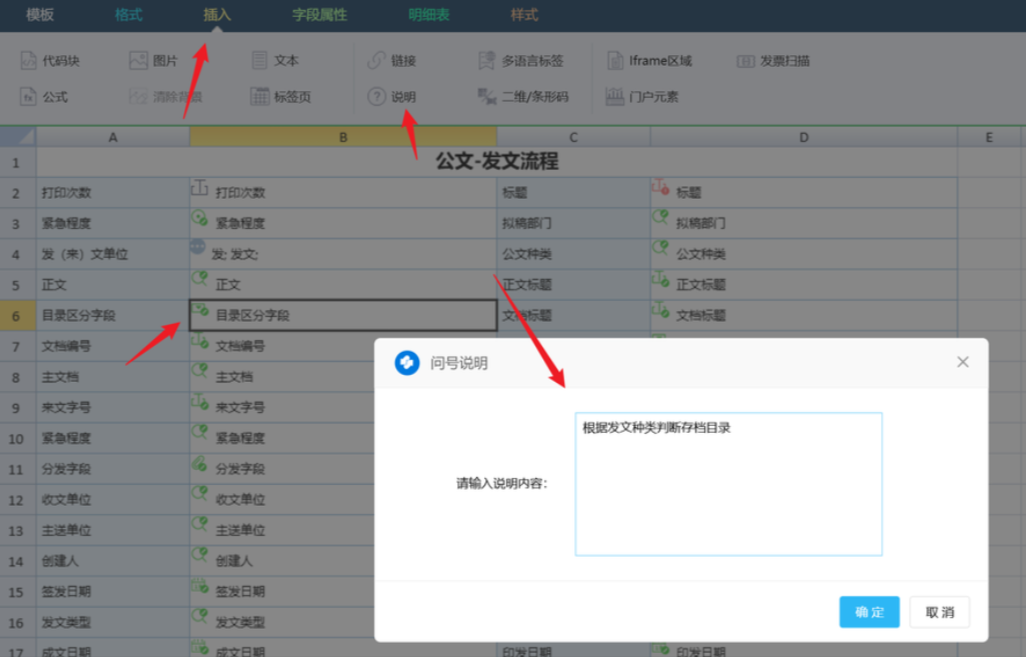
Task: Open the 字段属性 tab
Action: (319, 14)
